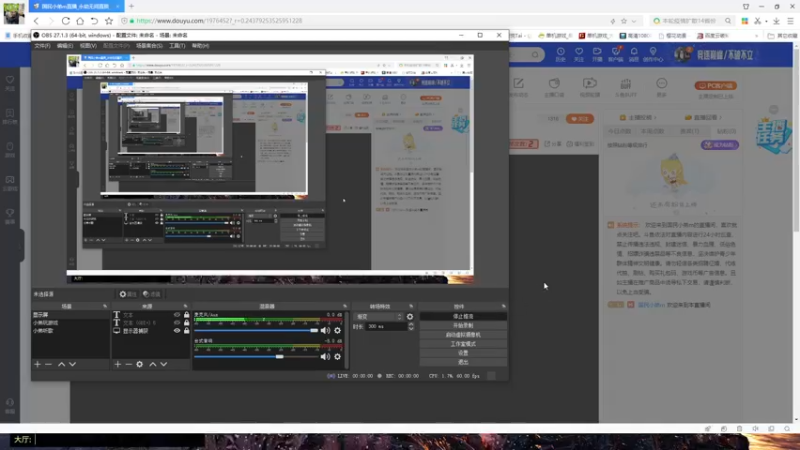This screenshot has width=800, height=450.
Task: Select the 小帅听歌 scene
Action: click(x=70, y=331)
